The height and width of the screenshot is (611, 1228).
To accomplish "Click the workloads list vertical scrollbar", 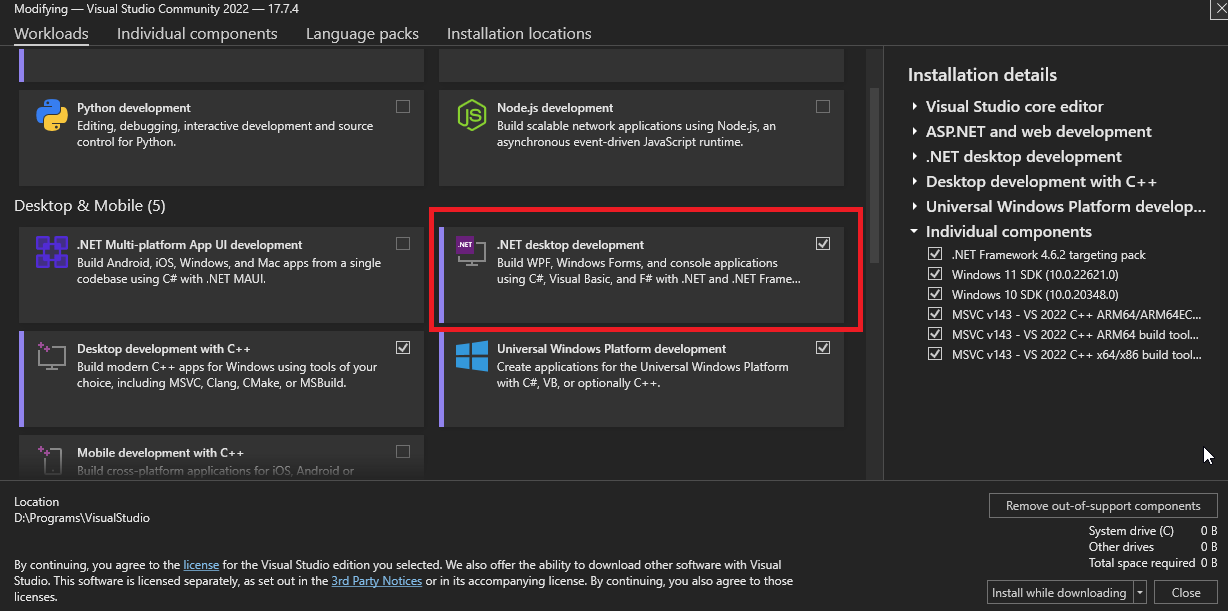I will point(874,176).
